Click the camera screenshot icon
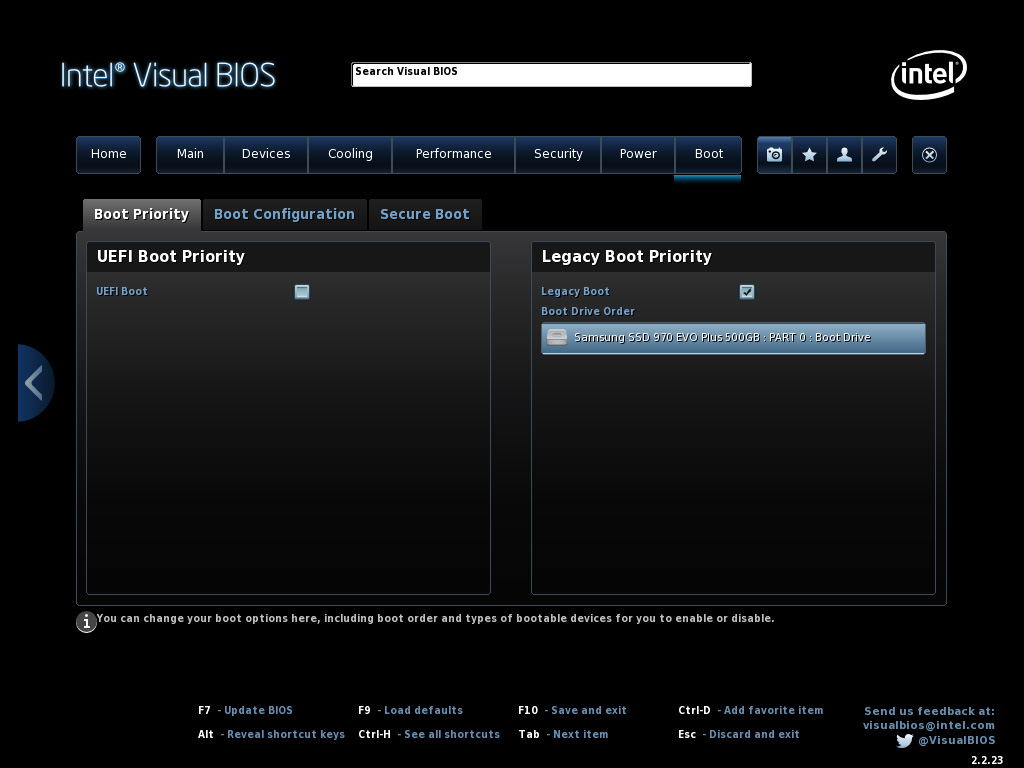 774,155
